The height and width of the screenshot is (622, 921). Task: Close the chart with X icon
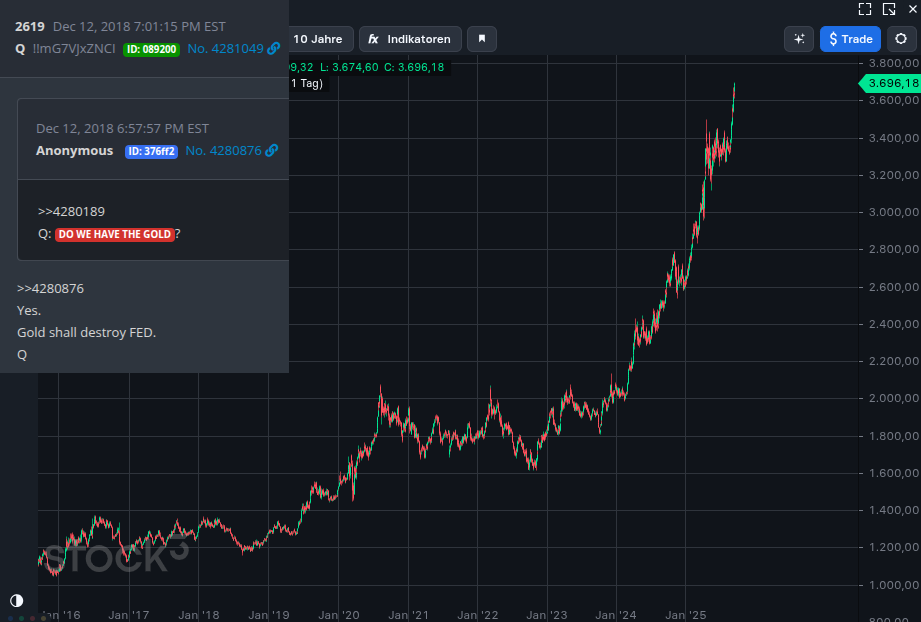click(x=913, y=9)
